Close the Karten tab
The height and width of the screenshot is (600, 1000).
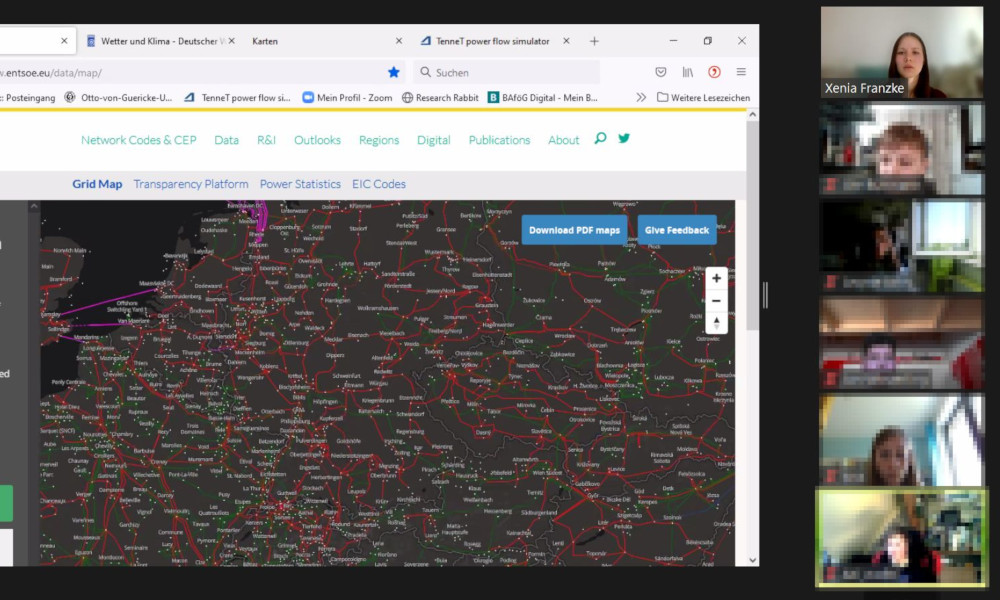click(x=399, y=41)
